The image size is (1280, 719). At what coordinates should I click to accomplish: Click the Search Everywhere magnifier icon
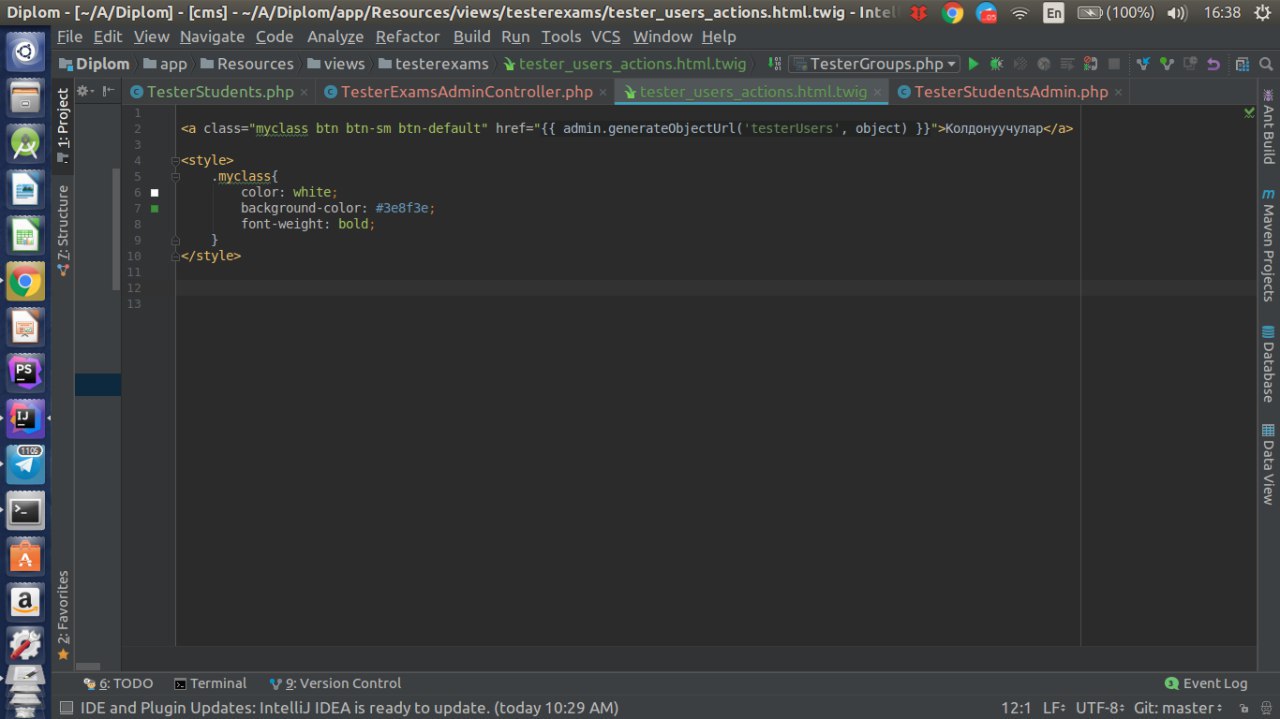click(1265, 64)
